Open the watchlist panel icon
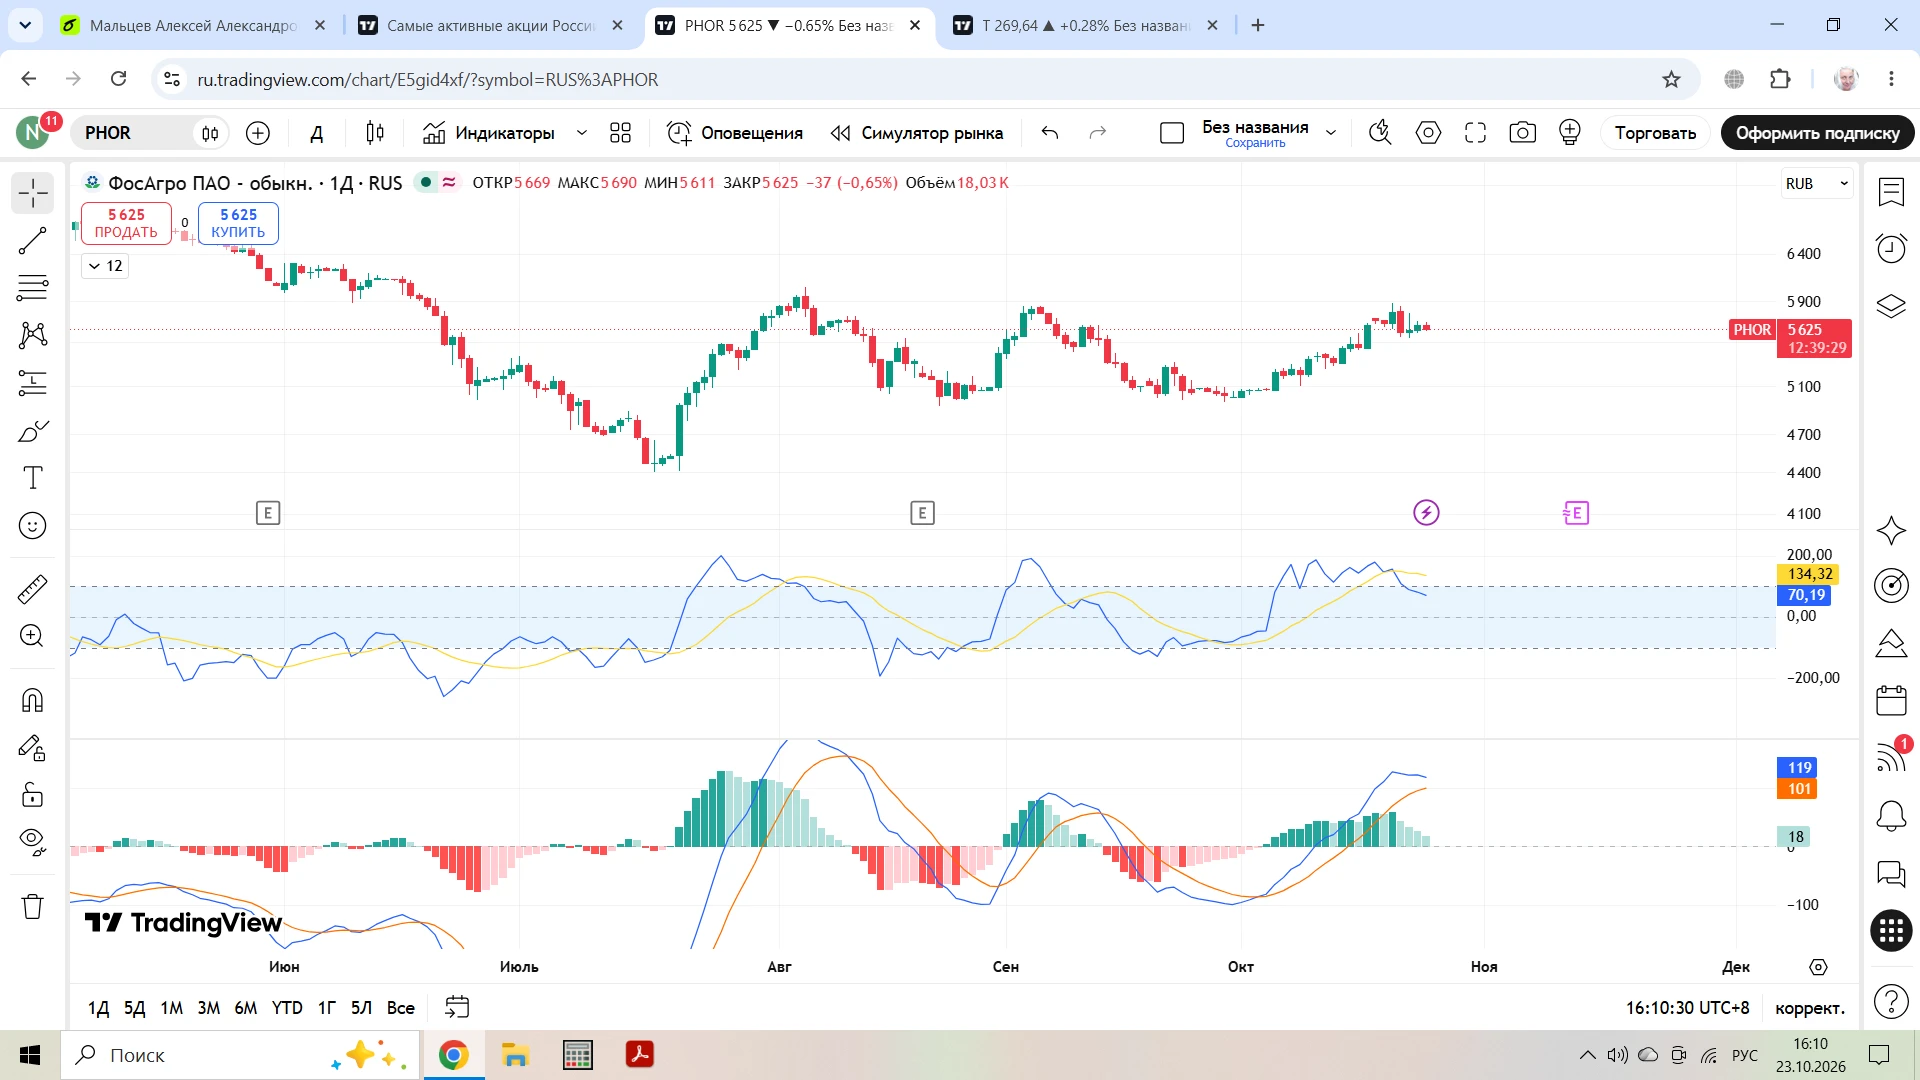Viewport: 1920px width, 1080px height. 1891,192
